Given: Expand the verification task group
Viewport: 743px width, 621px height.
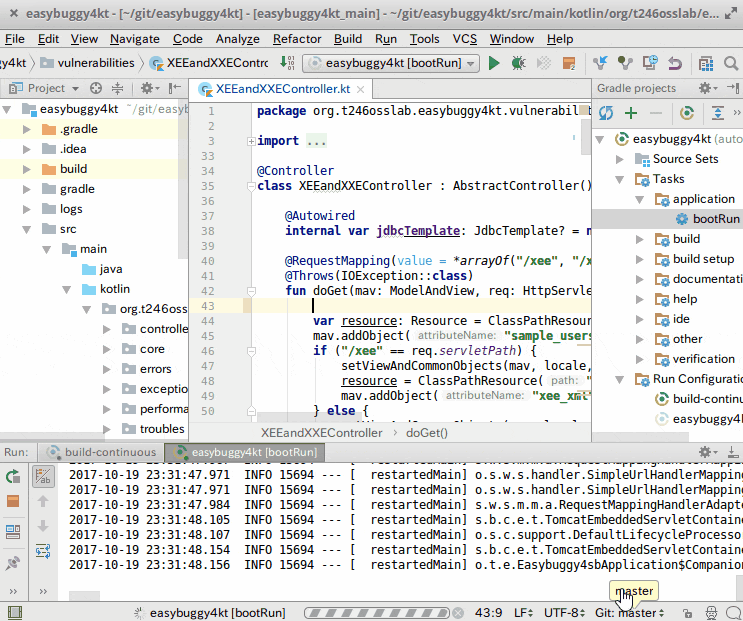Looking at the screenshot, I should click(639, 360).
